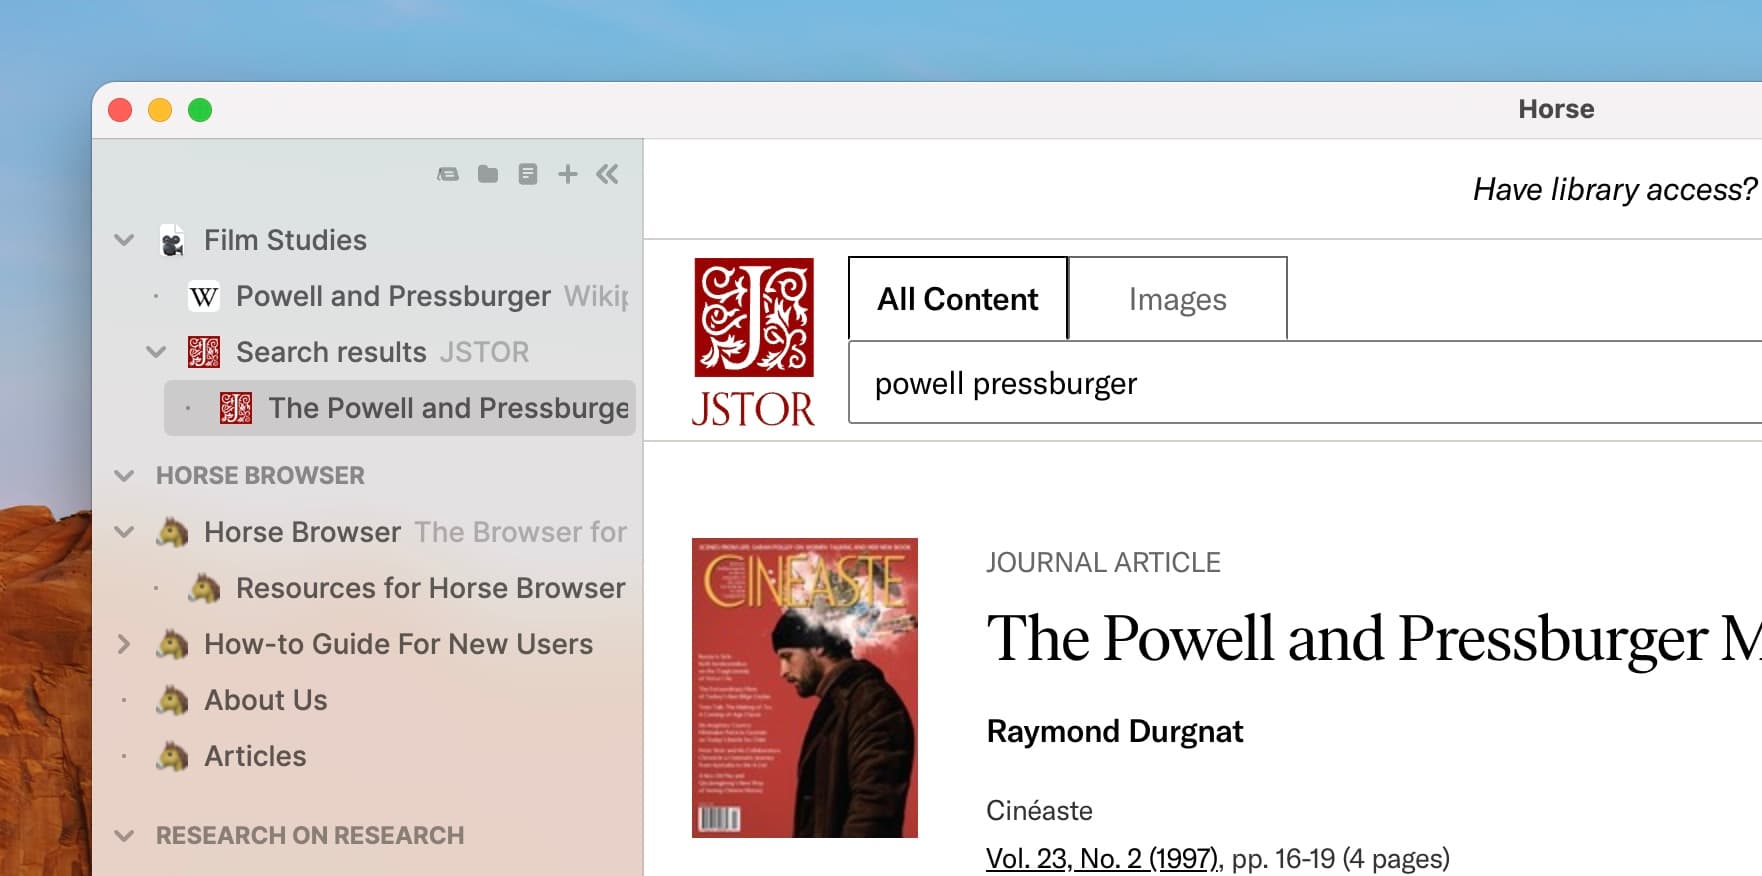Click the Have library access? text

pyautogui.click(x=1614, y=189)
